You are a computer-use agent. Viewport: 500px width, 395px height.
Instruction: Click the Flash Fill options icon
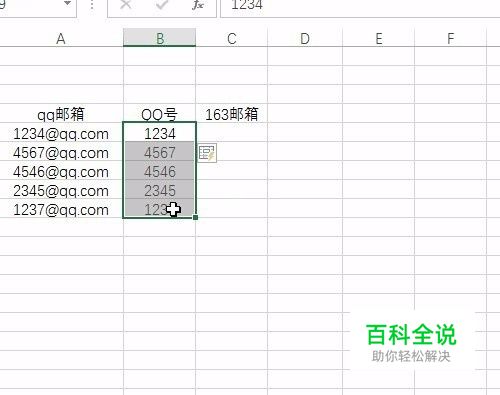point(207,153)
